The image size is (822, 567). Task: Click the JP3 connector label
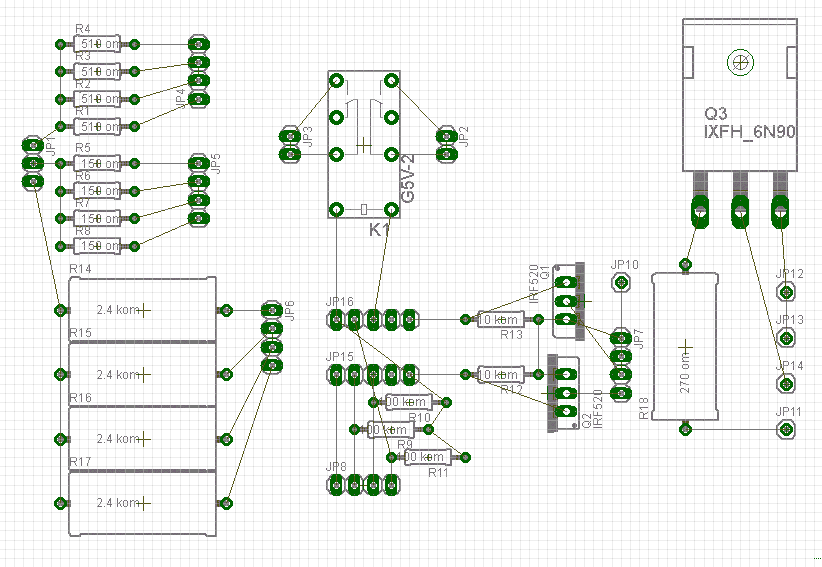click(x=308, y=136)
